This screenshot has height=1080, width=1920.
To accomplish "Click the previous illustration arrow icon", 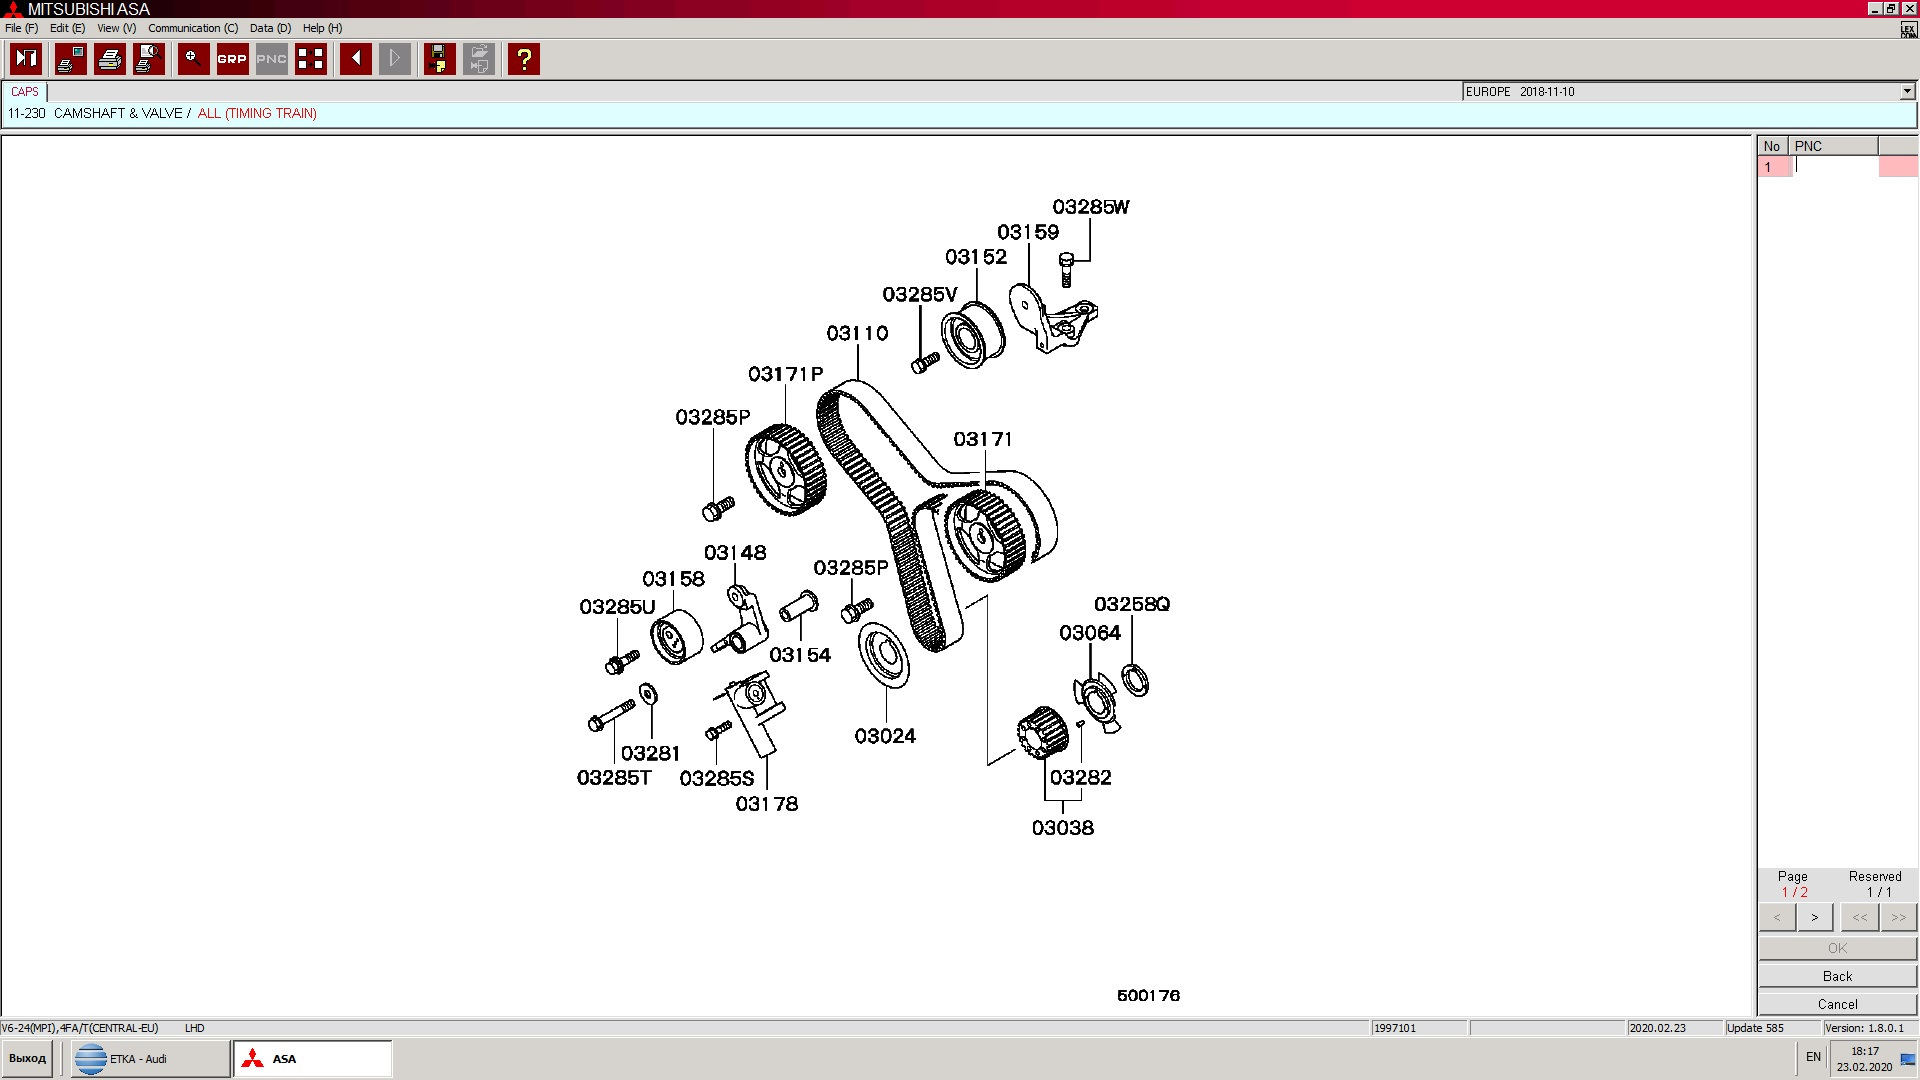I will coord(356,59).
